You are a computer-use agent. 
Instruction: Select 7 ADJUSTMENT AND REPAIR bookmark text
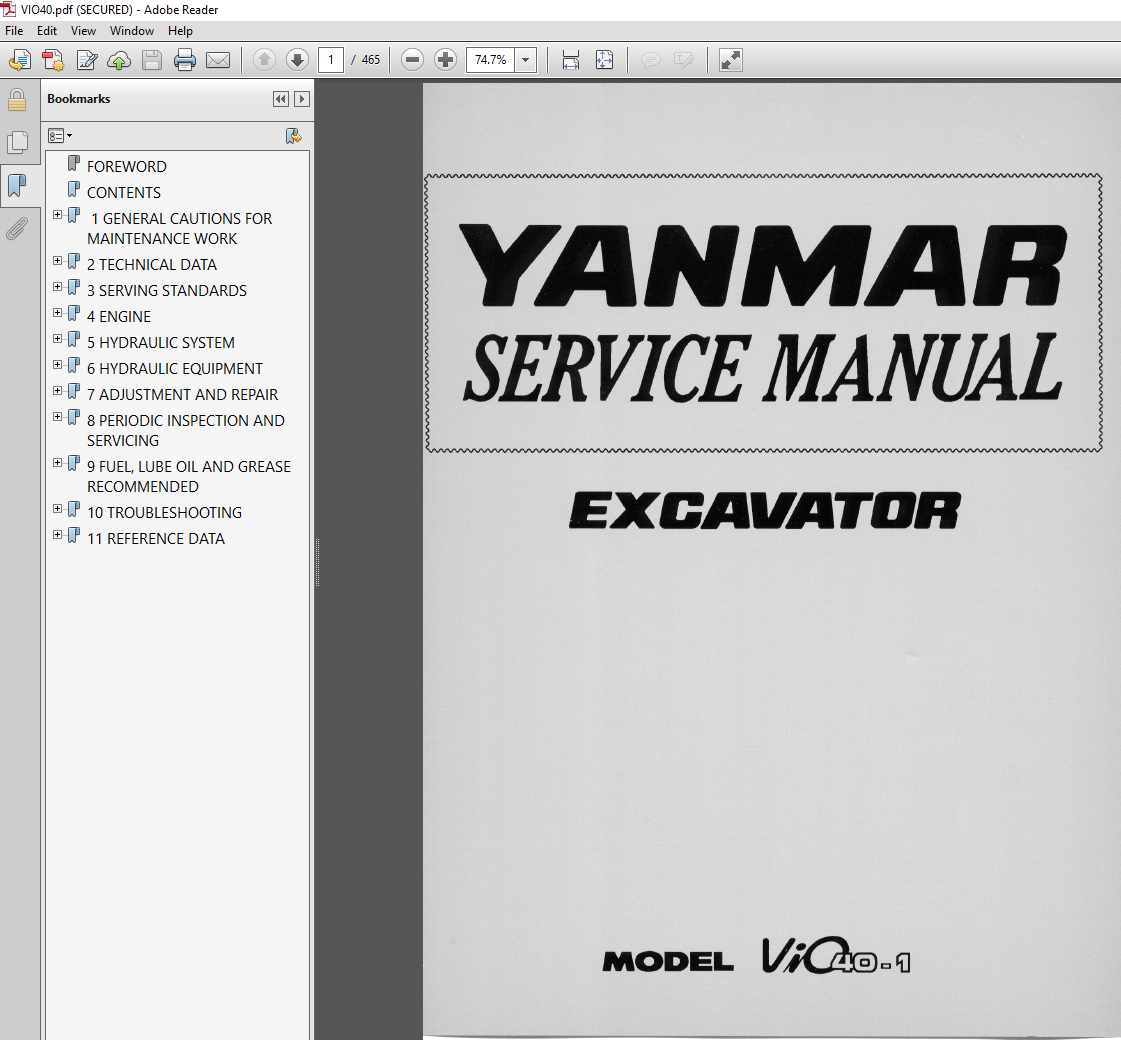(182, 395)
